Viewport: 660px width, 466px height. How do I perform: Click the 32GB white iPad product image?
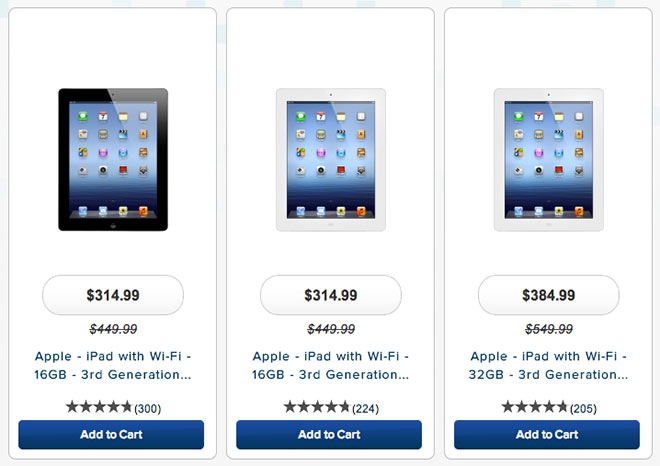[x=548, y=160]
